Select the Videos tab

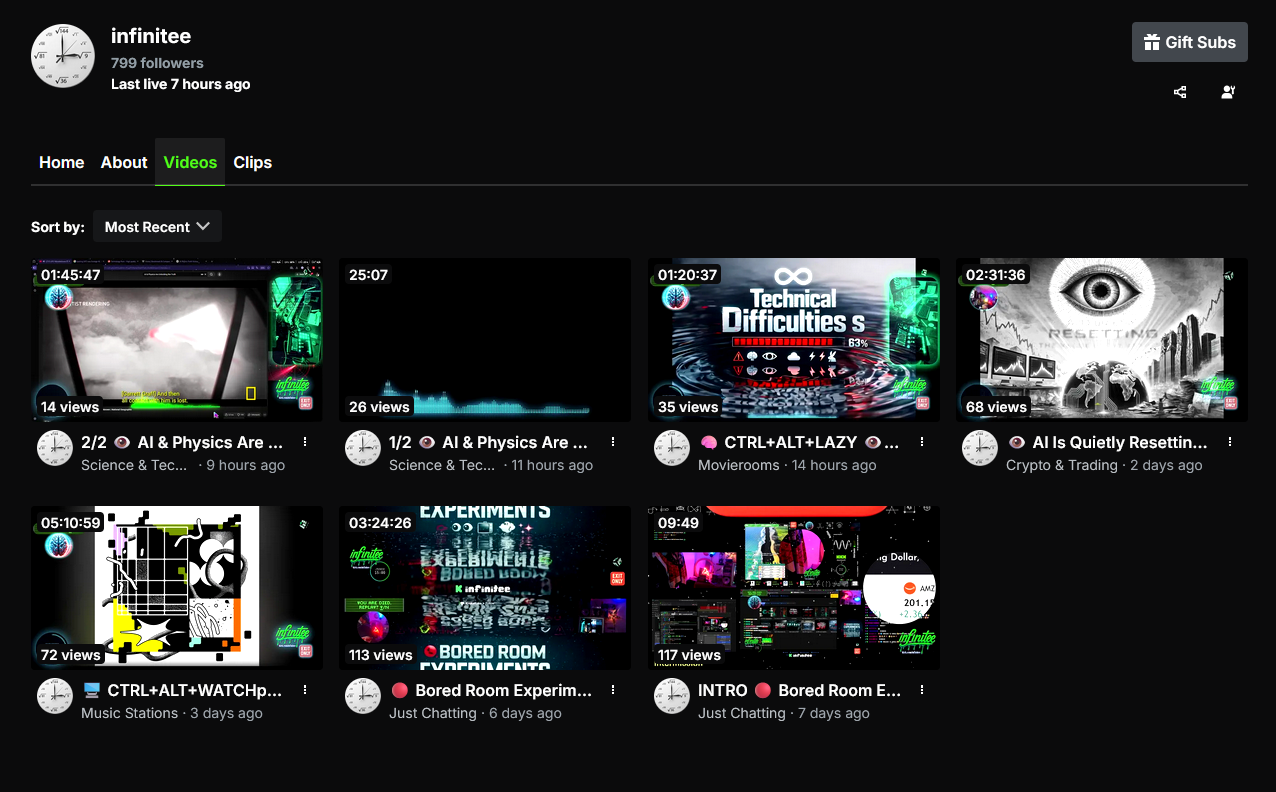[190, 162]
